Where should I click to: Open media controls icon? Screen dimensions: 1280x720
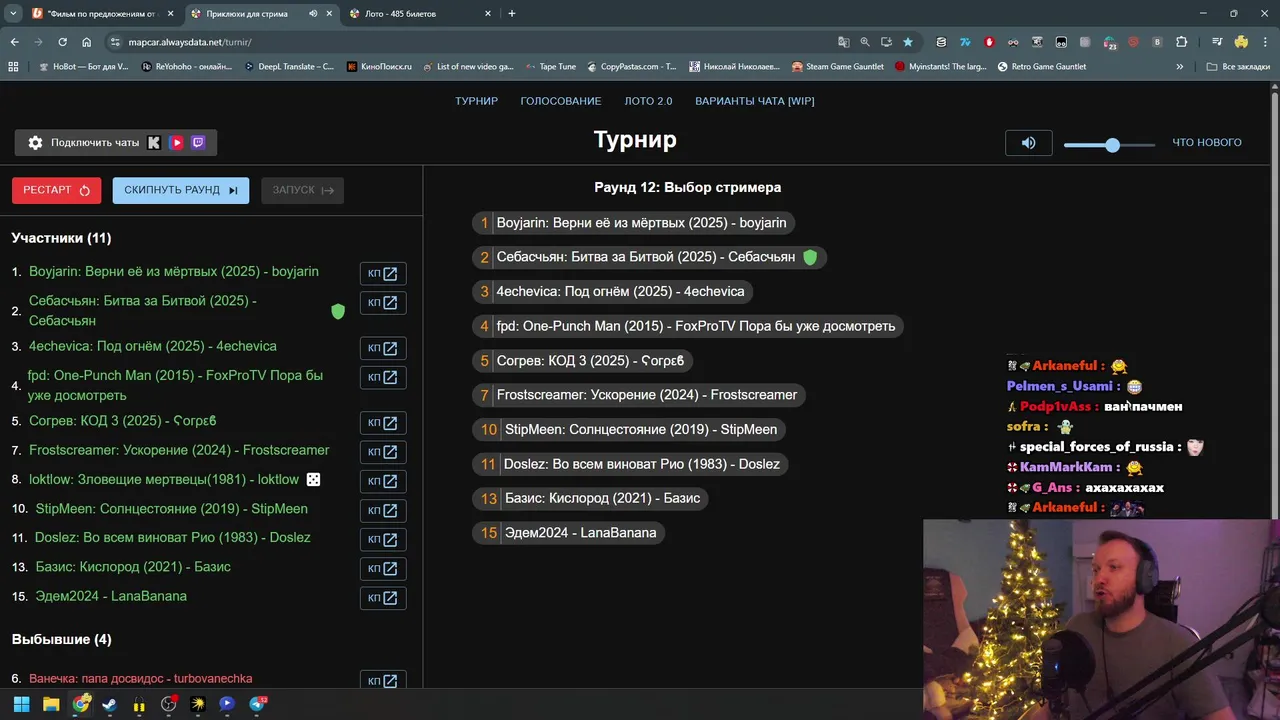(1217, 42)
